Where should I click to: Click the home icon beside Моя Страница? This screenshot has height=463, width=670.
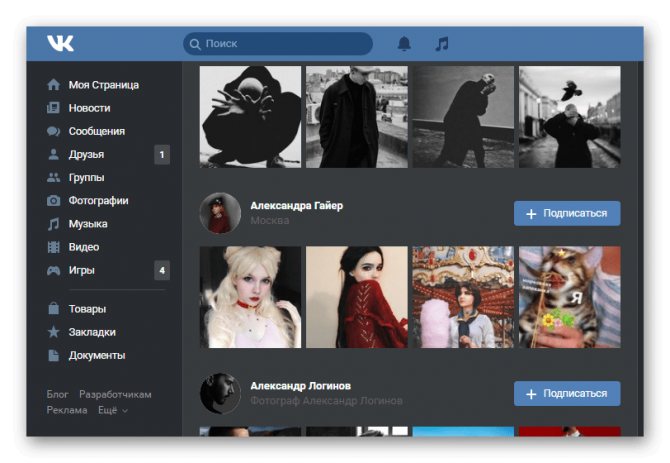[53, 85]
